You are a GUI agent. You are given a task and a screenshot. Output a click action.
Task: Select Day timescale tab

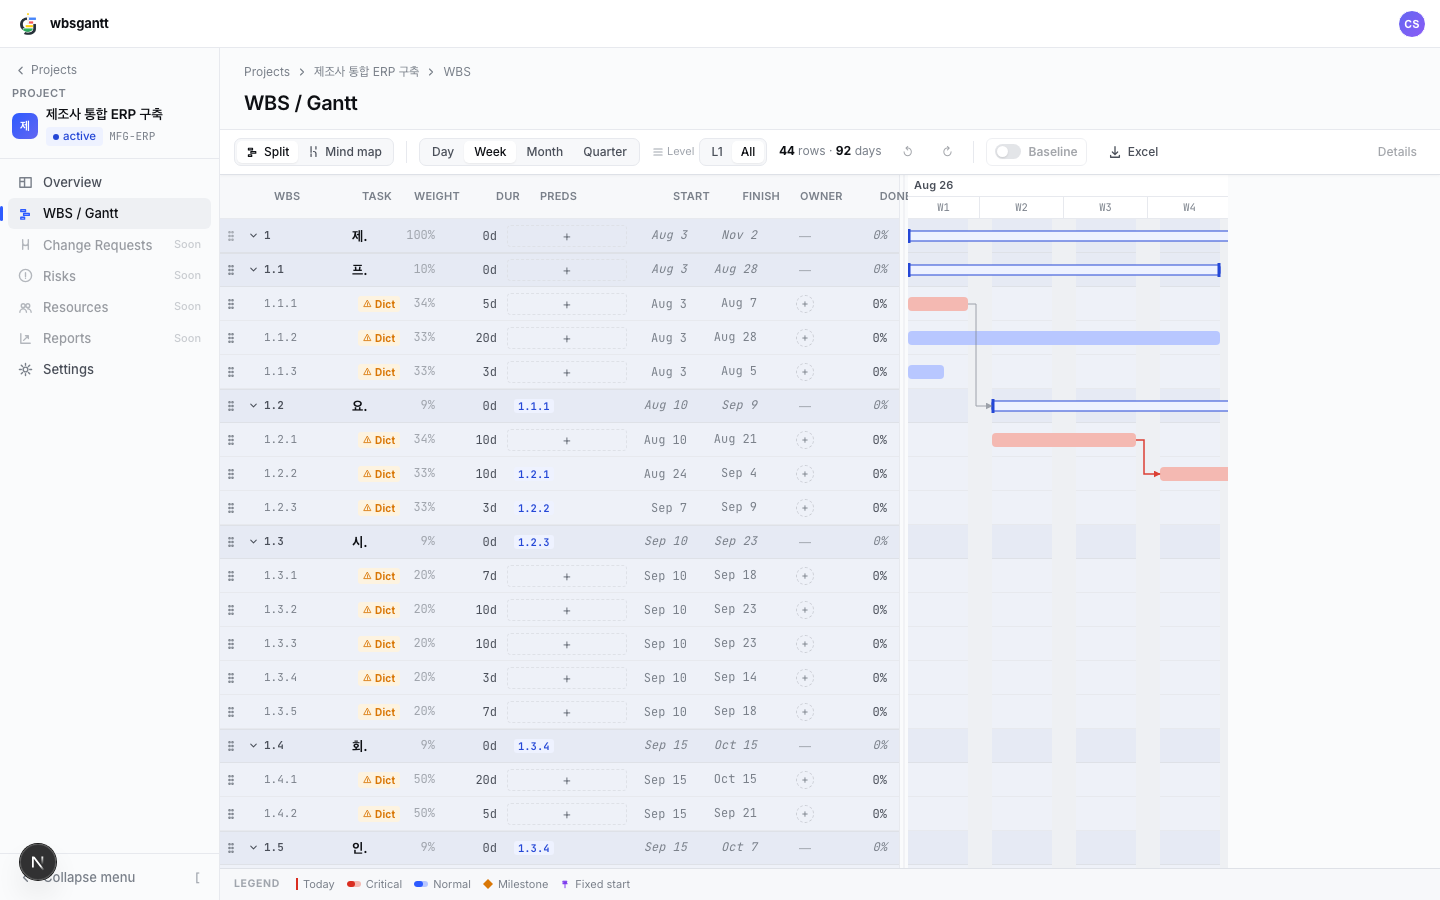click(443, 152)
